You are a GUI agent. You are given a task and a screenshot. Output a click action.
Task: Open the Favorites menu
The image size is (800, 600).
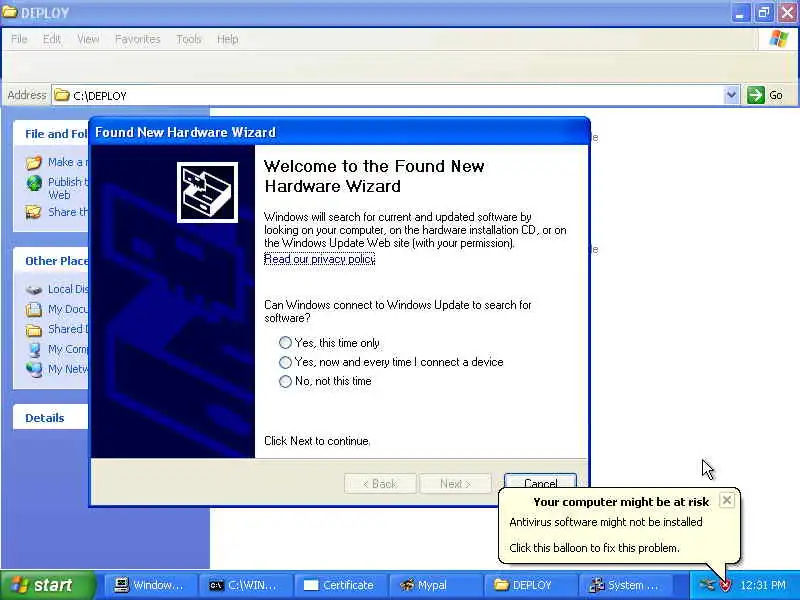coord(137,39)
